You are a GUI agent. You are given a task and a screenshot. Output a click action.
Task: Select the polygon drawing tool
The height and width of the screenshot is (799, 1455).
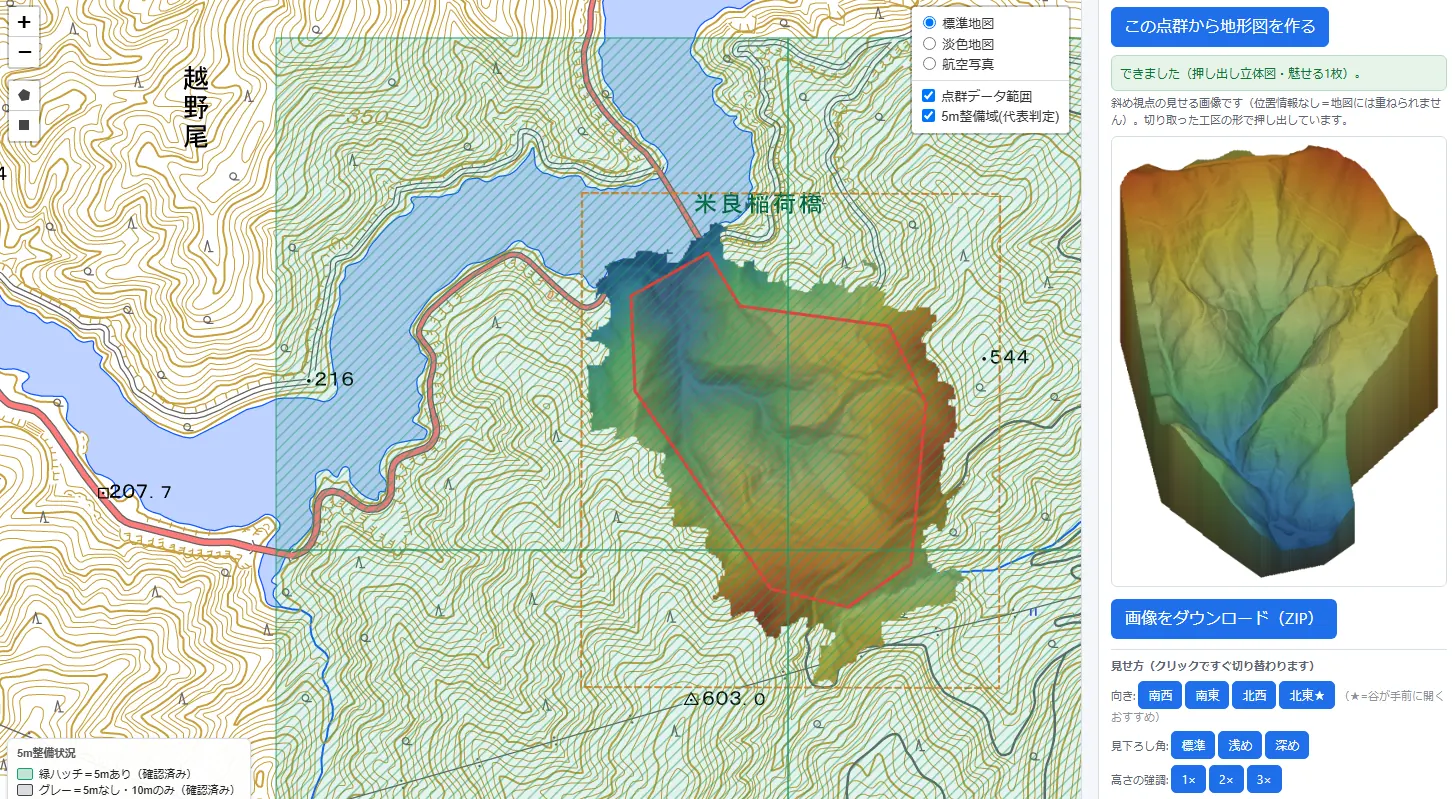[24, 95]
